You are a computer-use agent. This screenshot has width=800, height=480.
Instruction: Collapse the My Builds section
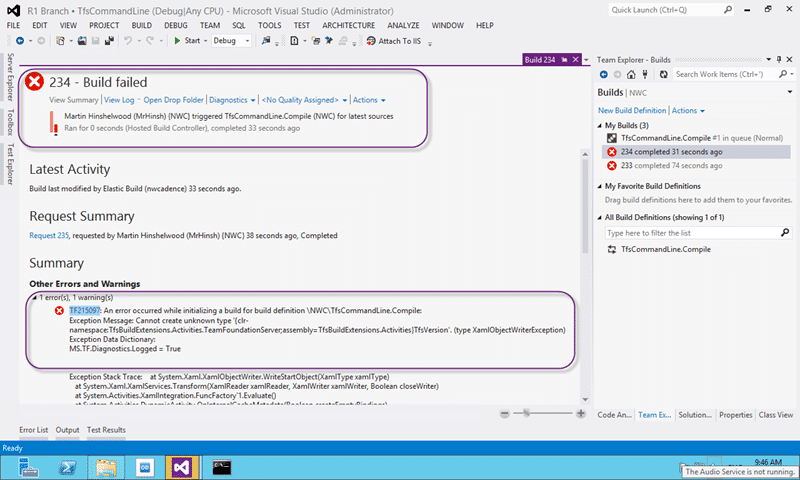click(x=599, y=125)
